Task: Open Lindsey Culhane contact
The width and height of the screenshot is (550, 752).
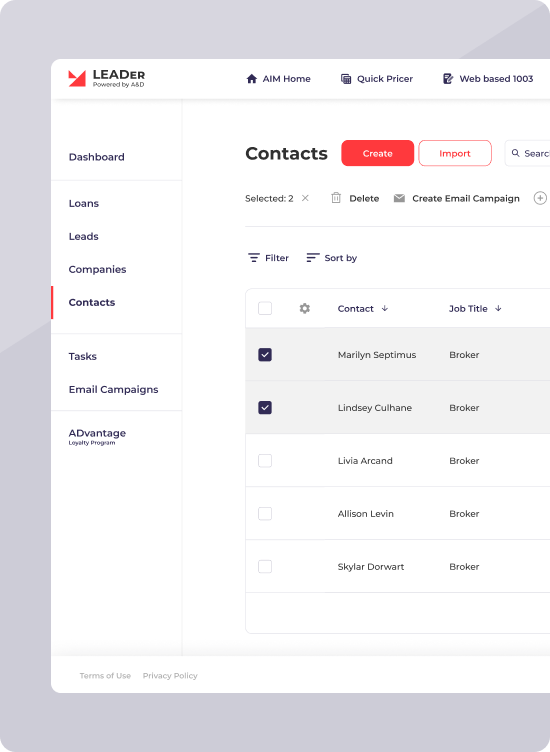Action: click(374, 408)
